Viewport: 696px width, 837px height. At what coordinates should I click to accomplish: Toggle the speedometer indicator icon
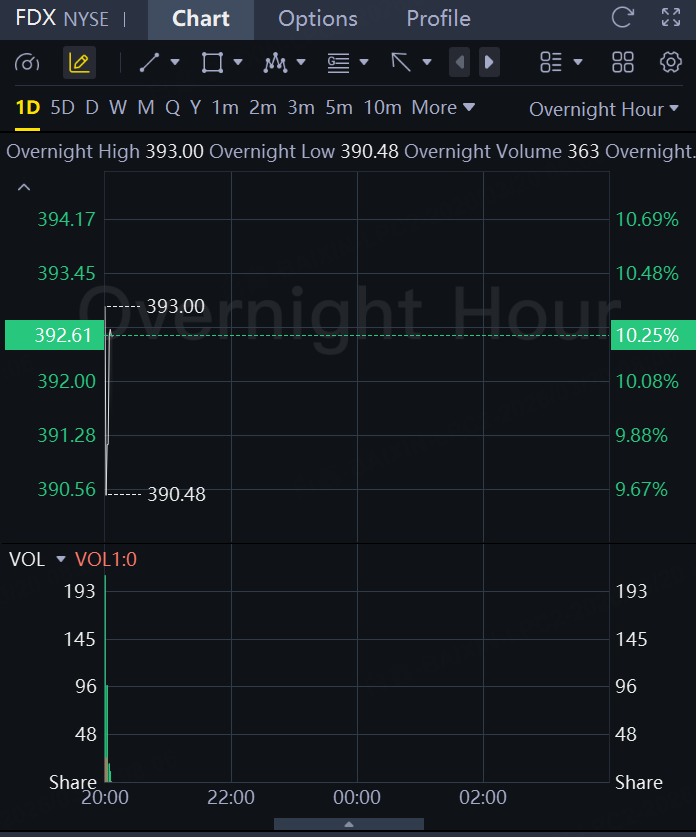(x=28, y=63)
